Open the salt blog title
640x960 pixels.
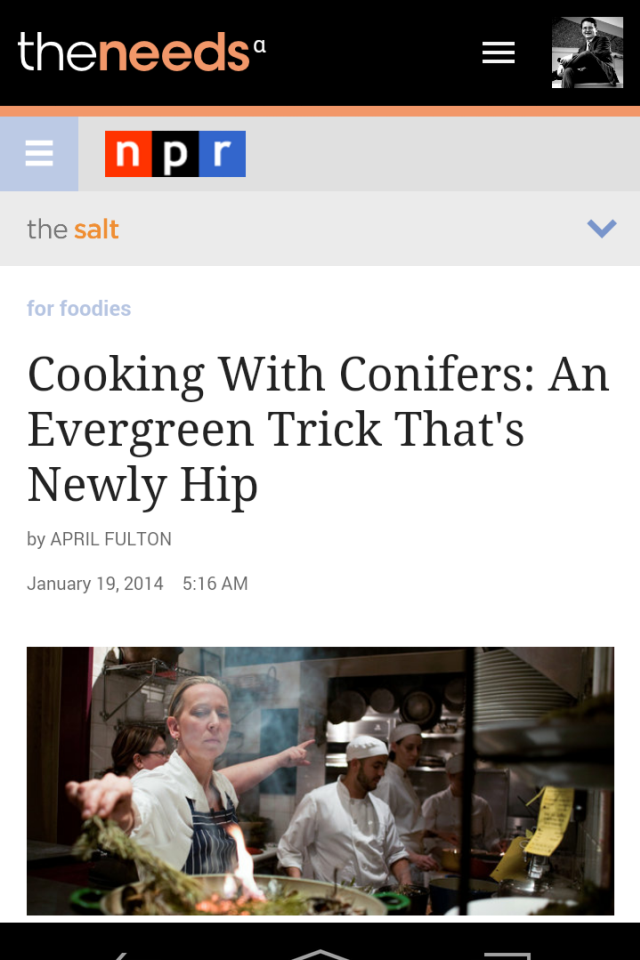pyautogui.click(x=72, y=230)
